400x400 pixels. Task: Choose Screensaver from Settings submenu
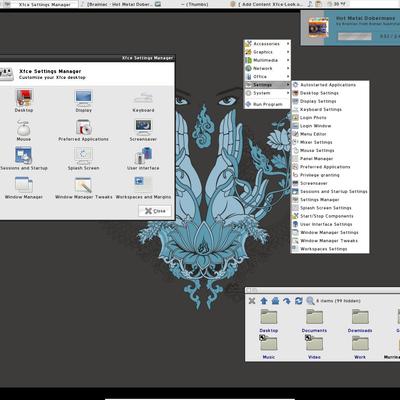tap(330, 183)
